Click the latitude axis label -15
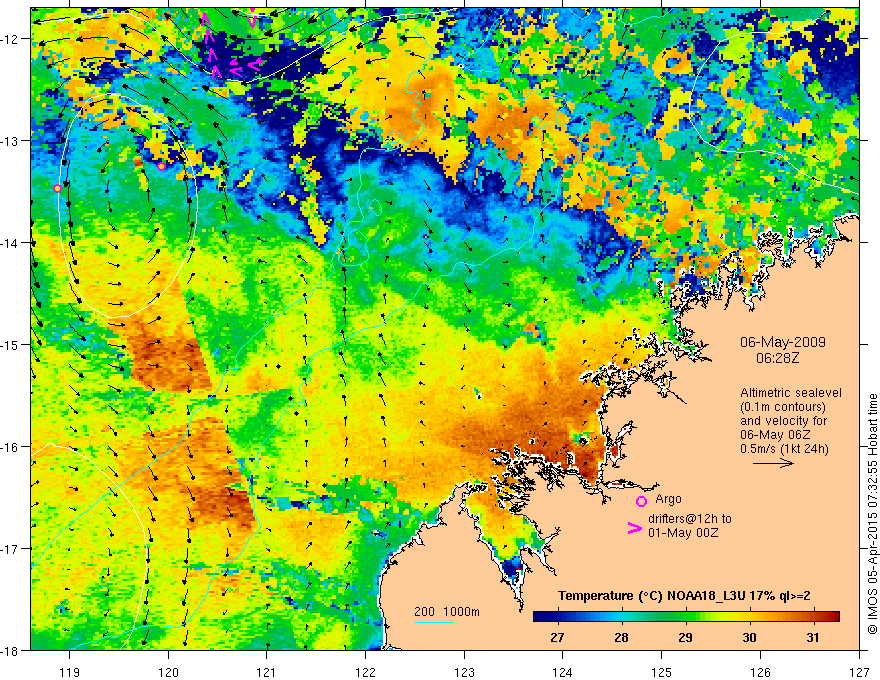The image size is (880, 680). tap(11, 344)
